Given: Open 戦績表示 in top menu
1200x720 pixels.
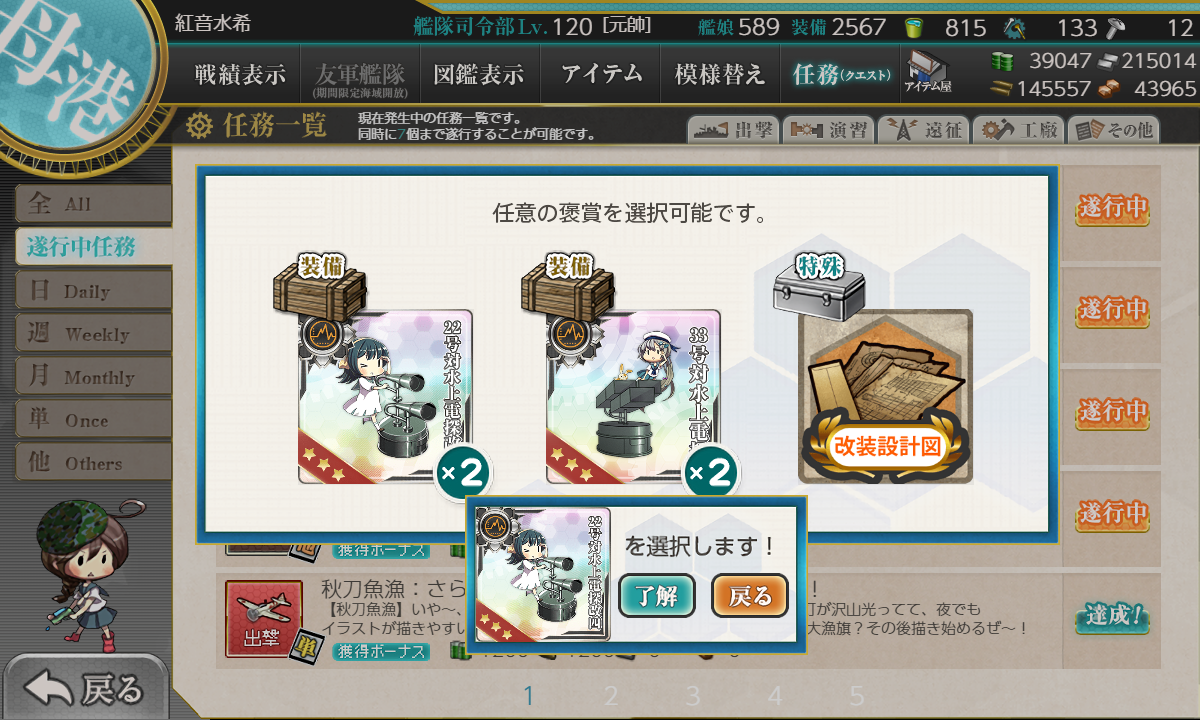Looking at the screenshot, I should pos(240,74).
